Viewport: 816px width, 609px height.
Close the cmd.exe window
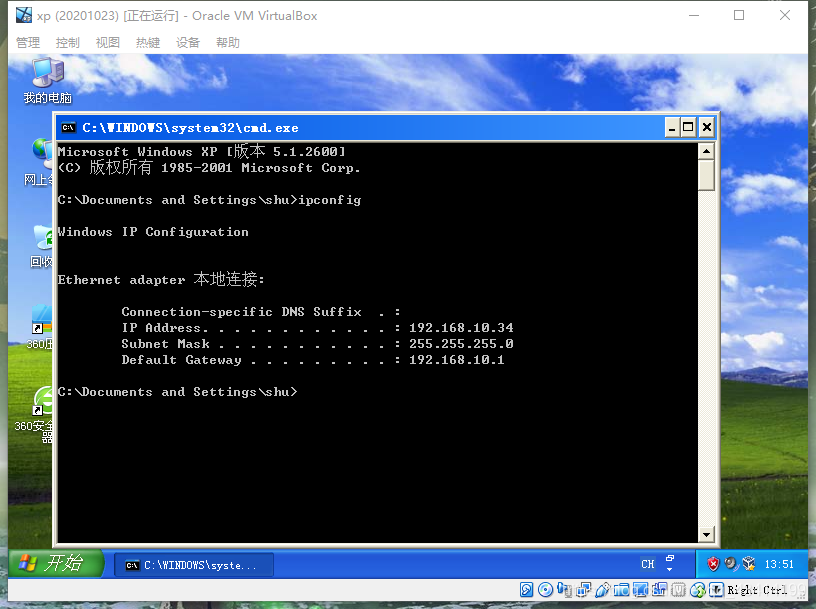tap(706, 127)
